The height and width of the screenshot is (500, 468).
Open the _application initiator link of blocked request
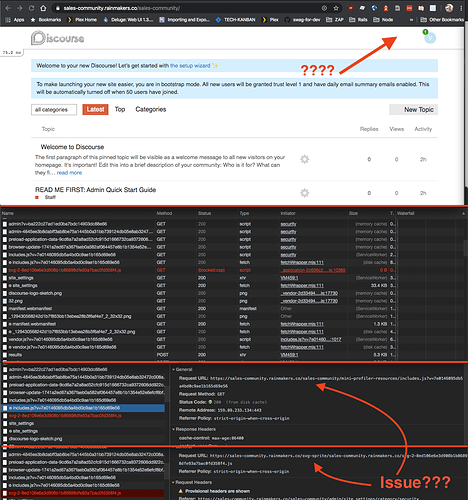(x=313, y=270)
